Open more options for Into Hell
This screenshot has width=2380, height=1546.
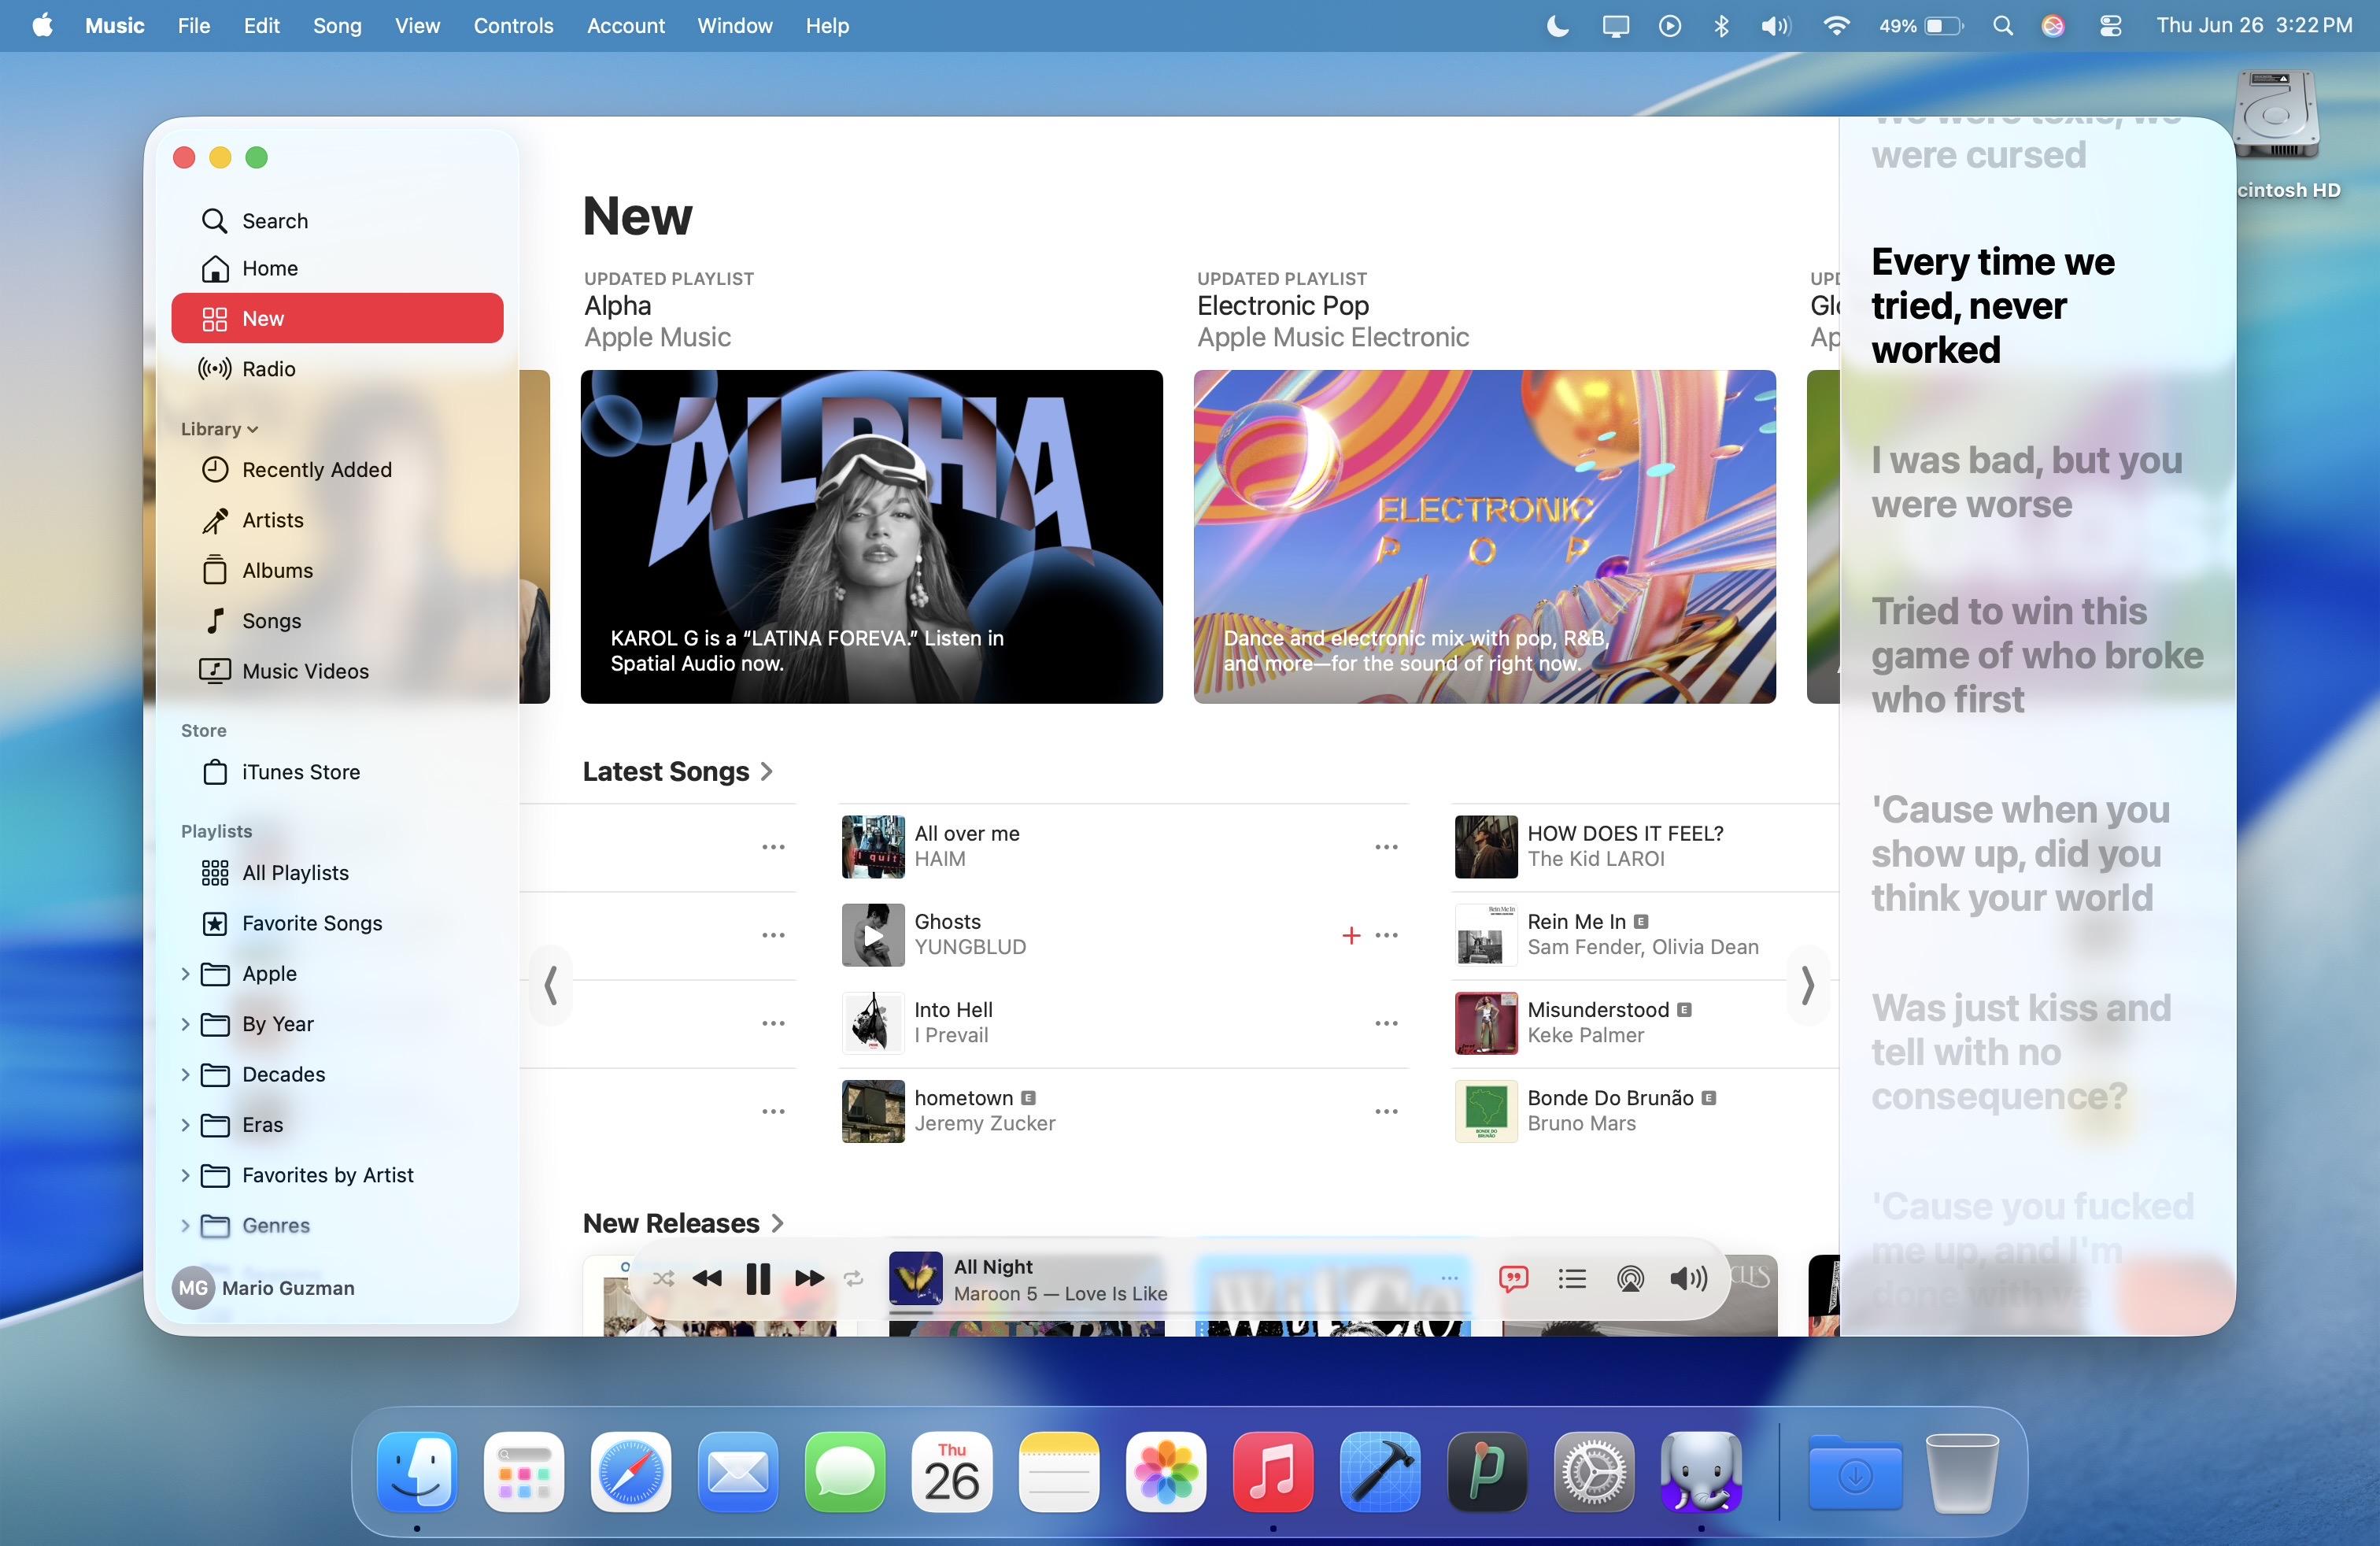[x=1386, y=1023]
